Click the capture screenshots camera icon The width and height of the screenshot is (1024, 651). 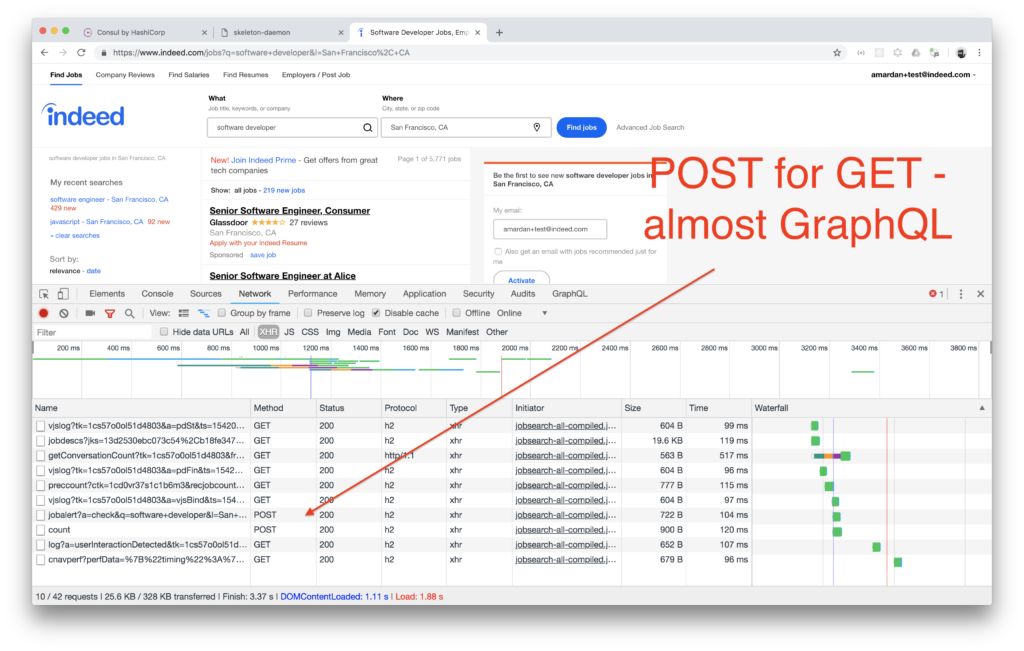point(90,313)
